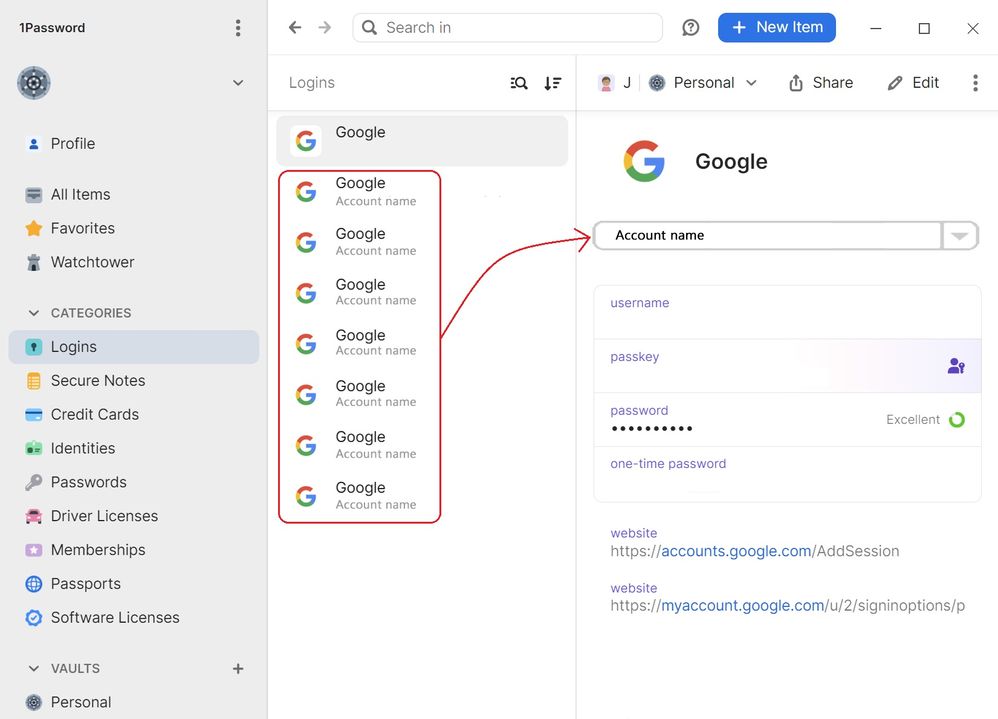Viewport: 998px width, 719px height.
Task: Open the sidebar three-dot menu
Action: coord(238,28)
